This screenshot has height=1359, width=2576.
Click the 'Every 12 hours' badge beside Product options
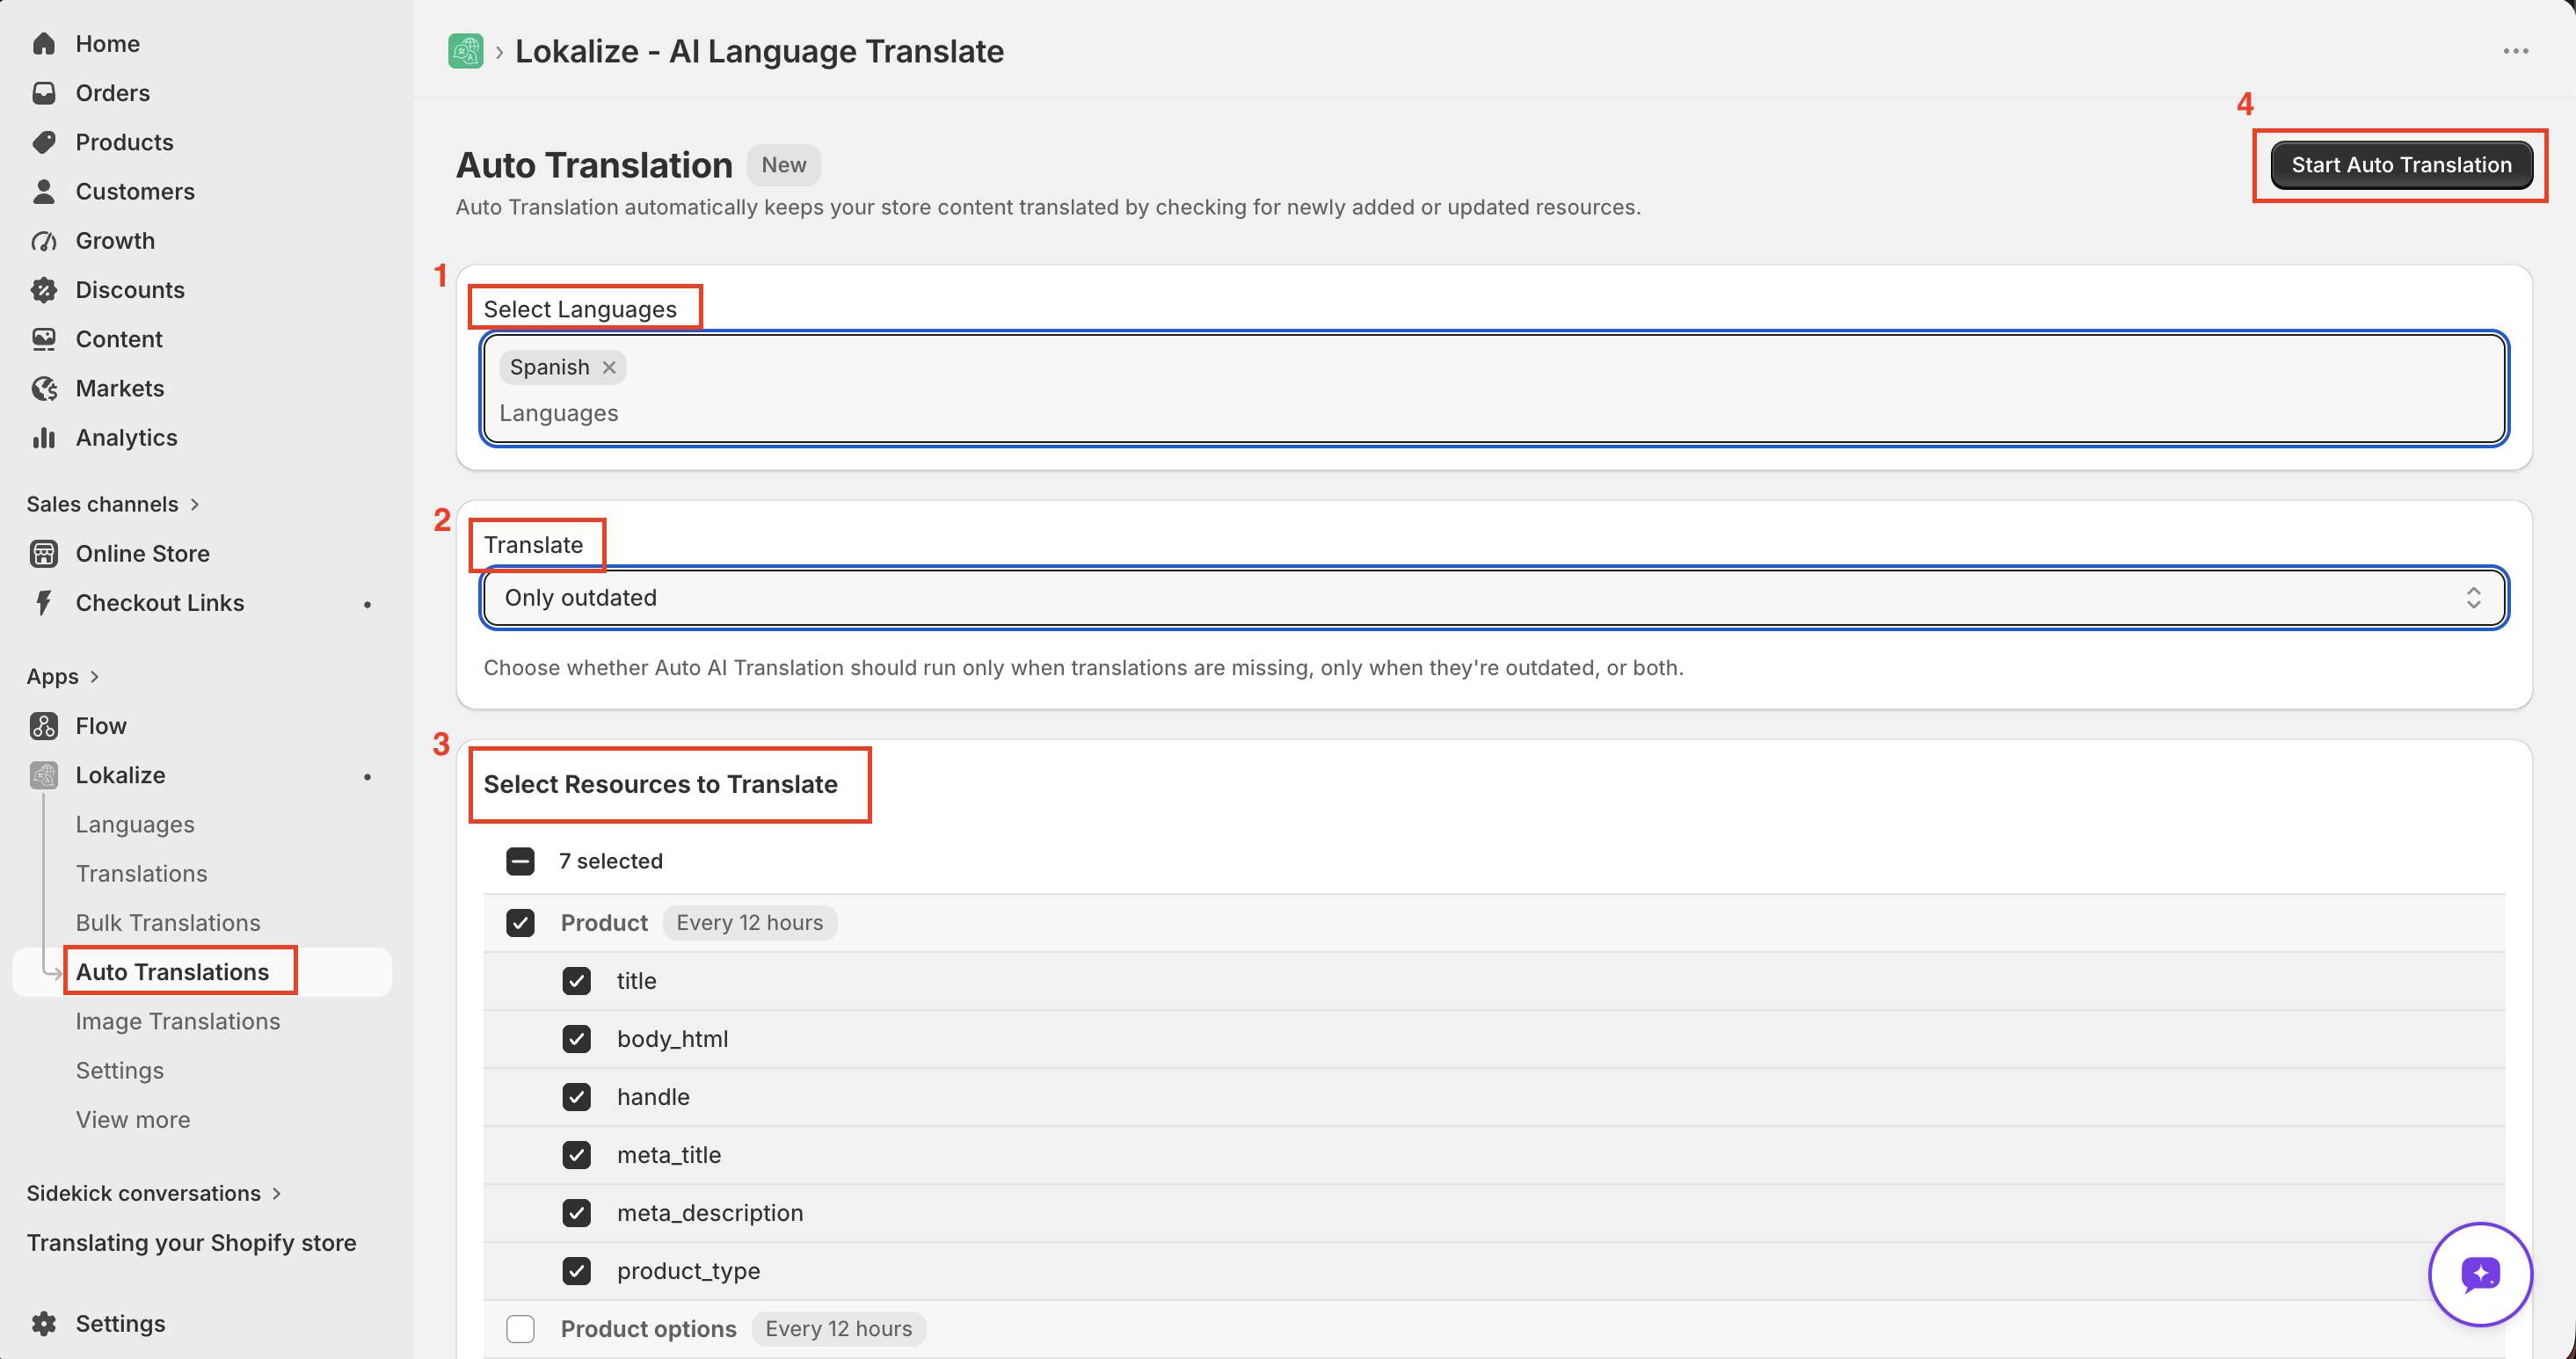point(838,1329)
